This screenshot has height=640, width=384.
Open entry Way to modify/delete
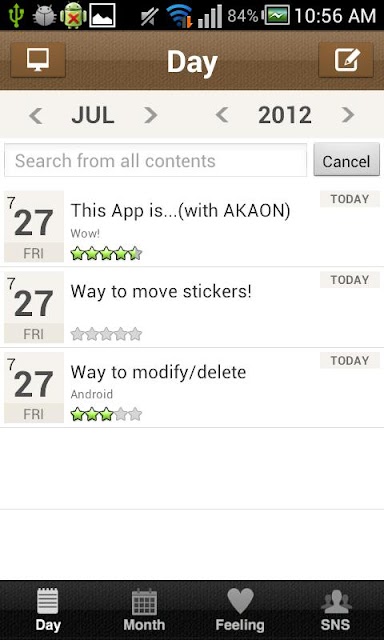192,388
